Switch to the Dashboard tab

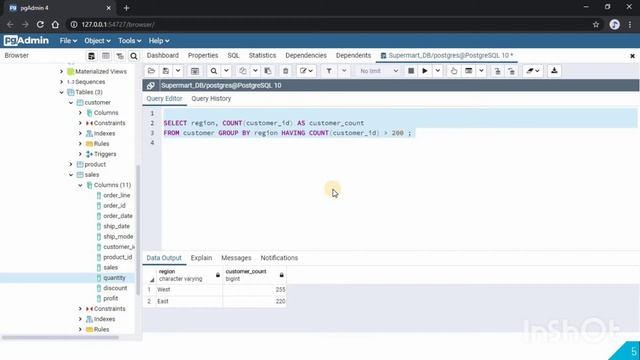162,56
